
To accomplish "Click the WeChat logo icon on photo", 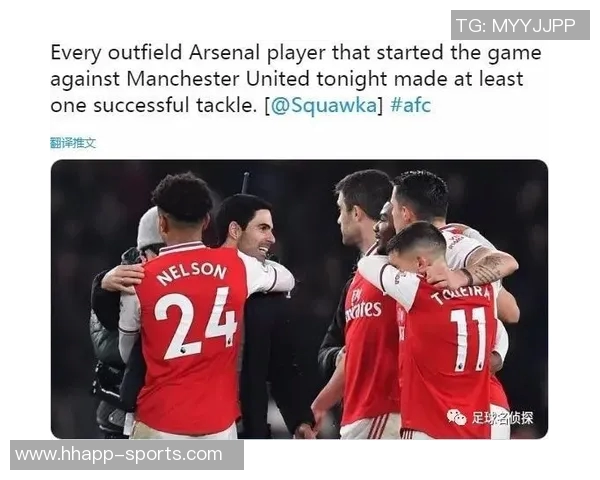I will 457,417.
